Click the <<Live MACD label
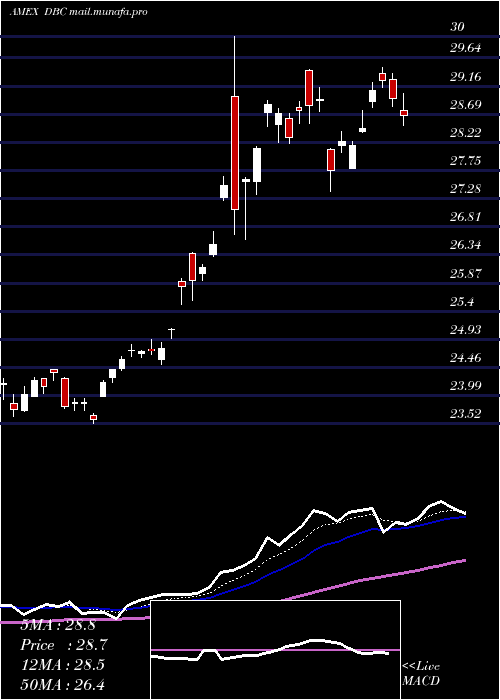The width and height of the screenshot is (500, 700). (x=421, y=674)
